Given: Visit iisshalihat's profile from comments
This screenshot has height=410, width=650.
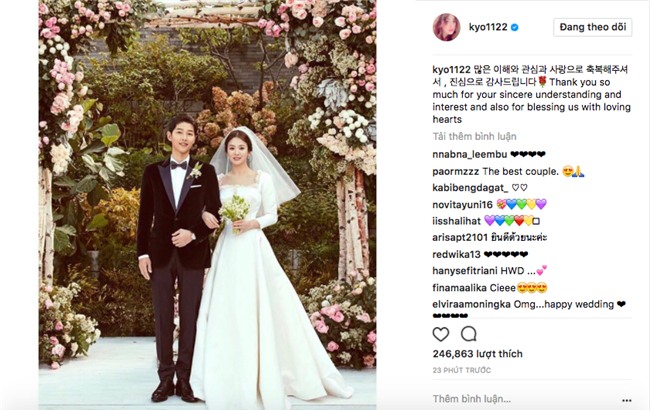Looking at the screenshot, I should 456,221.
